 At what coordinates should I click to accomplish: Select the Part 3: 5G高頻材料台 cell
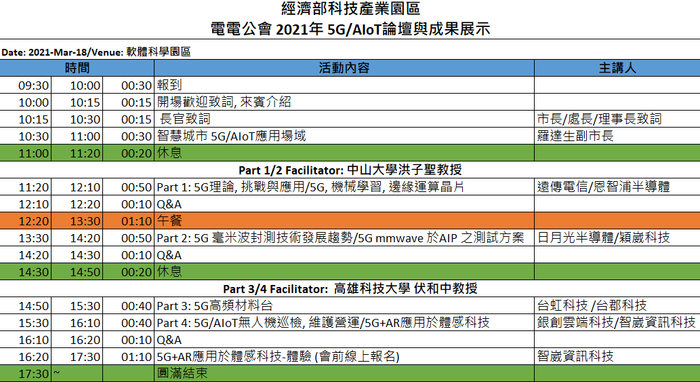coord(344,306)
